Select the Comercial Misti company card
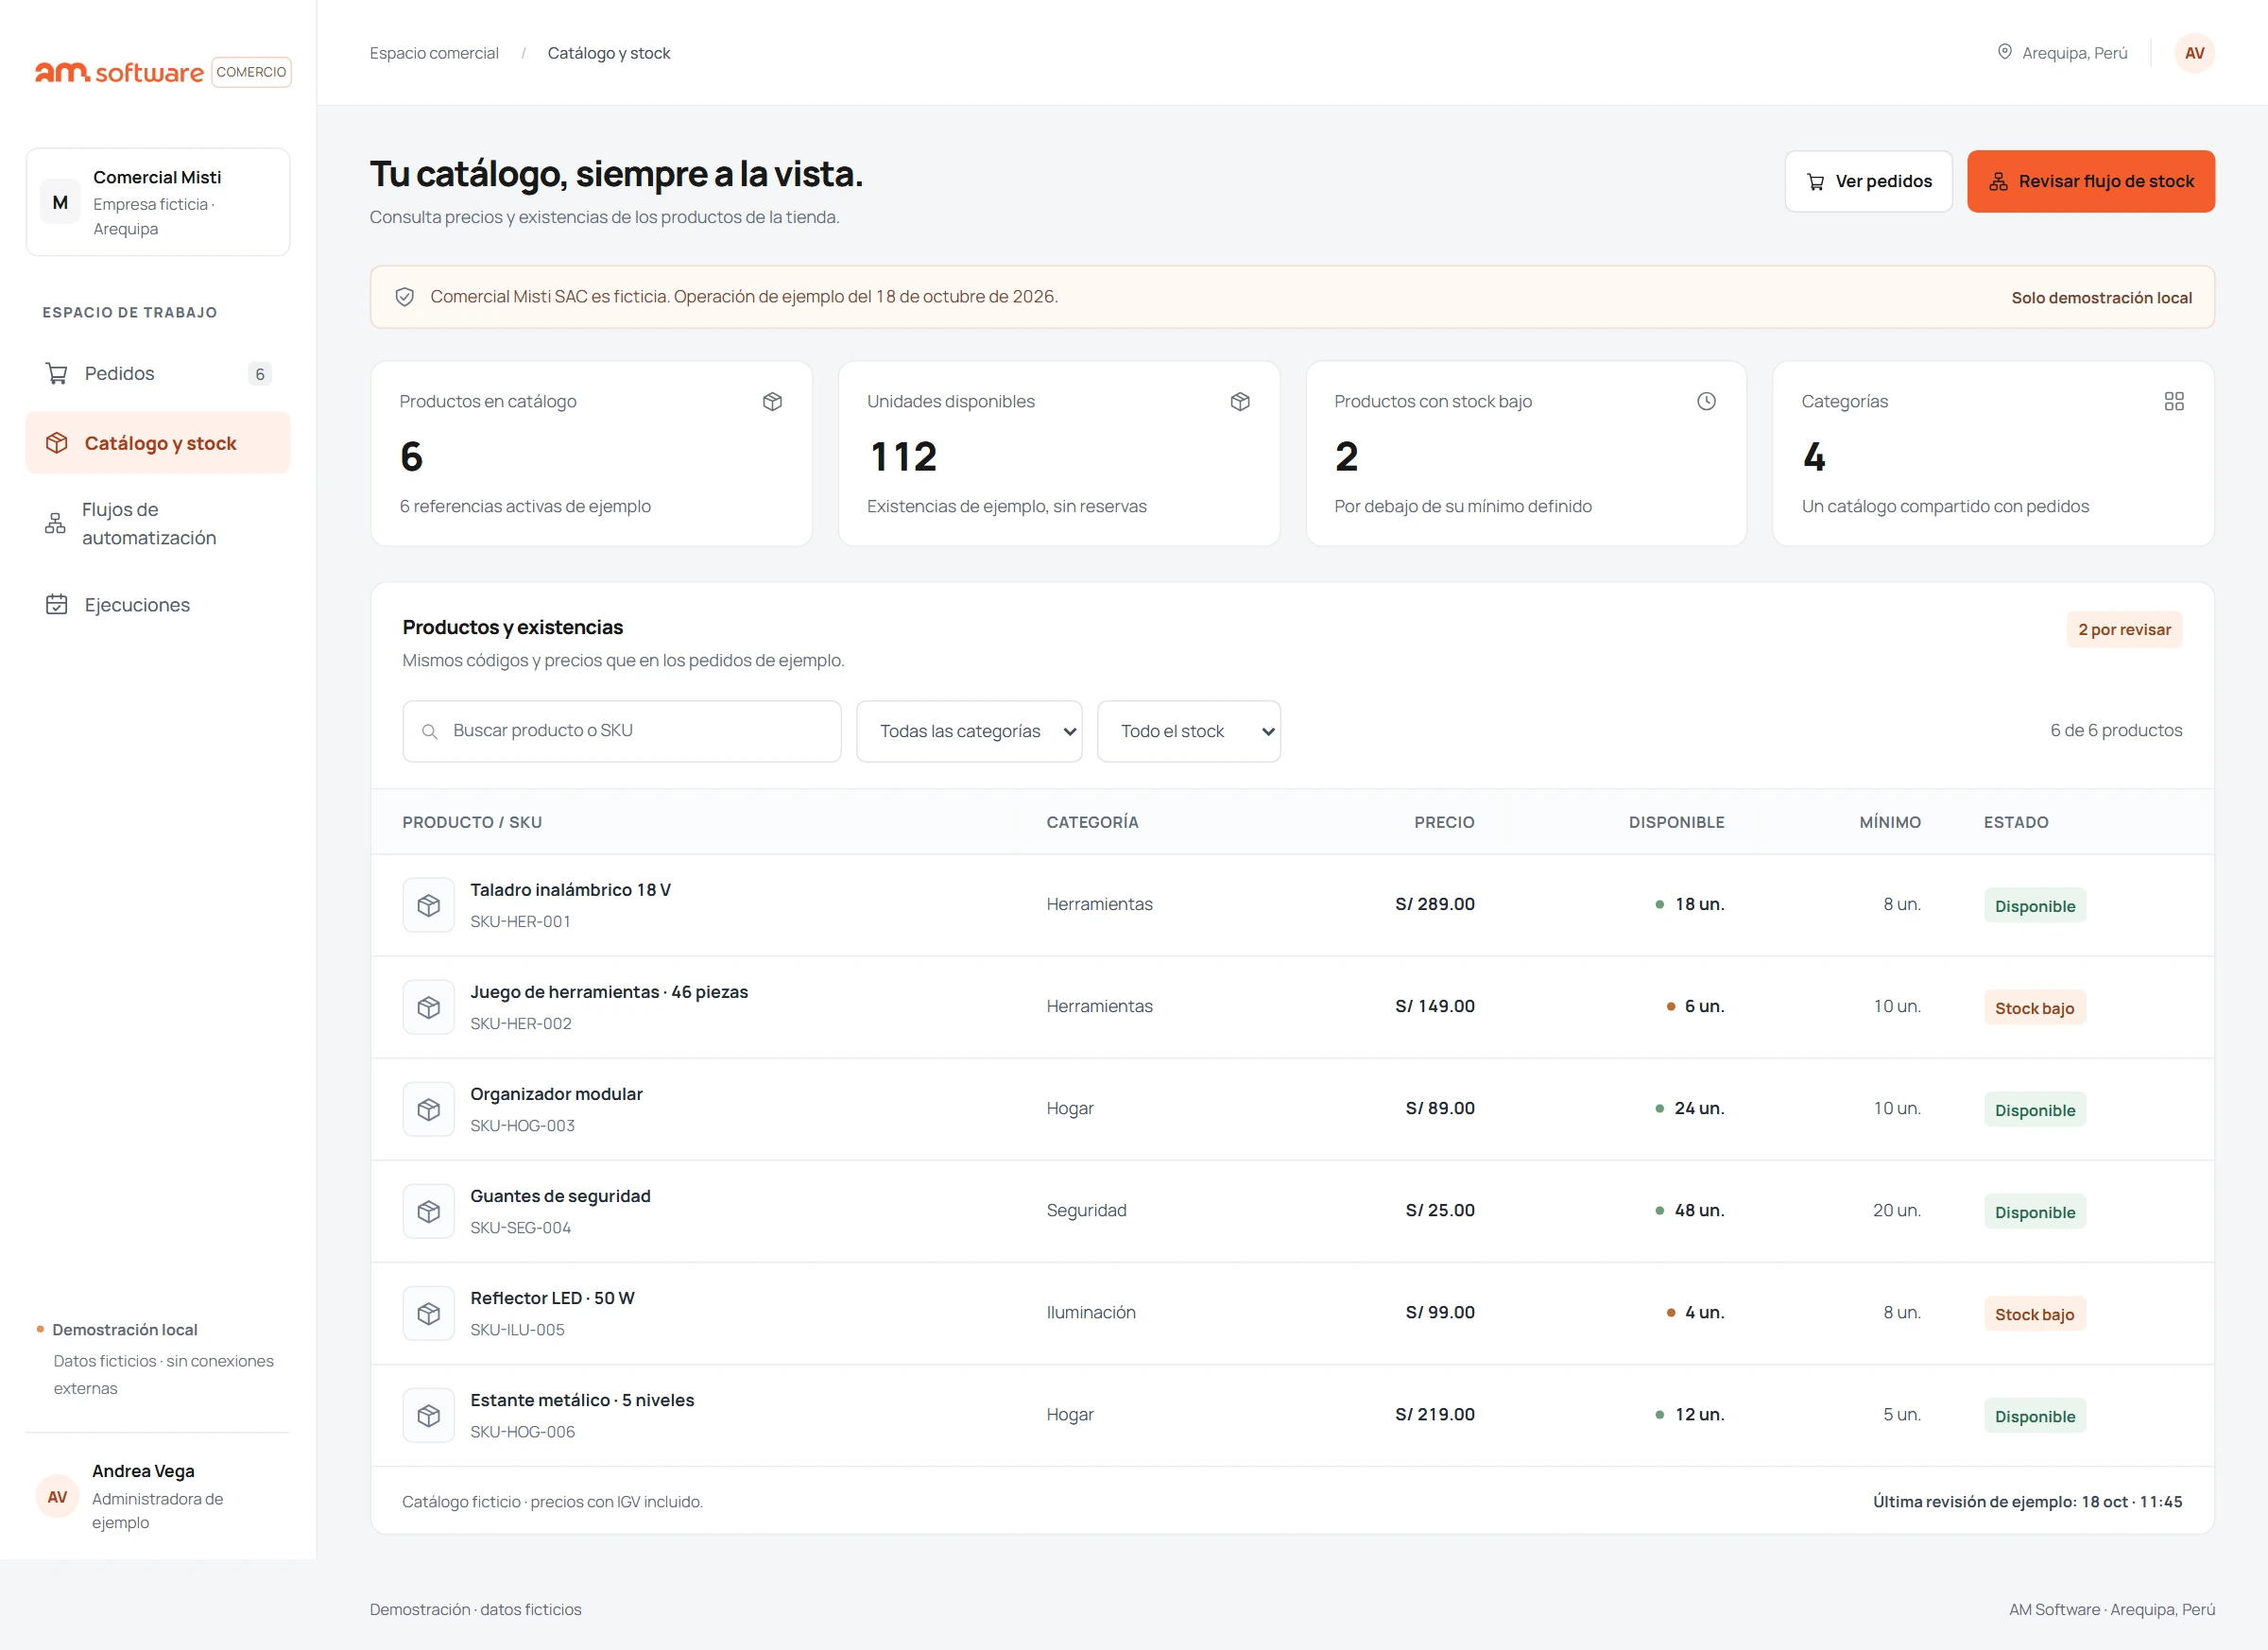 pos(158,202)
